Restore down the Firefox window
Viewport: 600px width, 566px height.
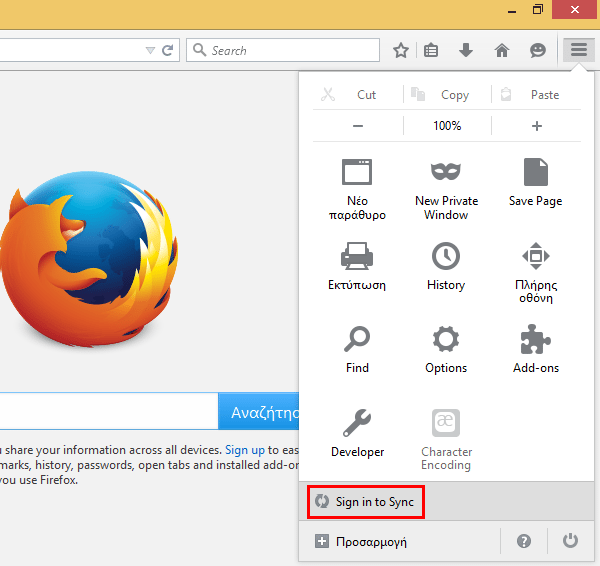(x=538, y=10)
